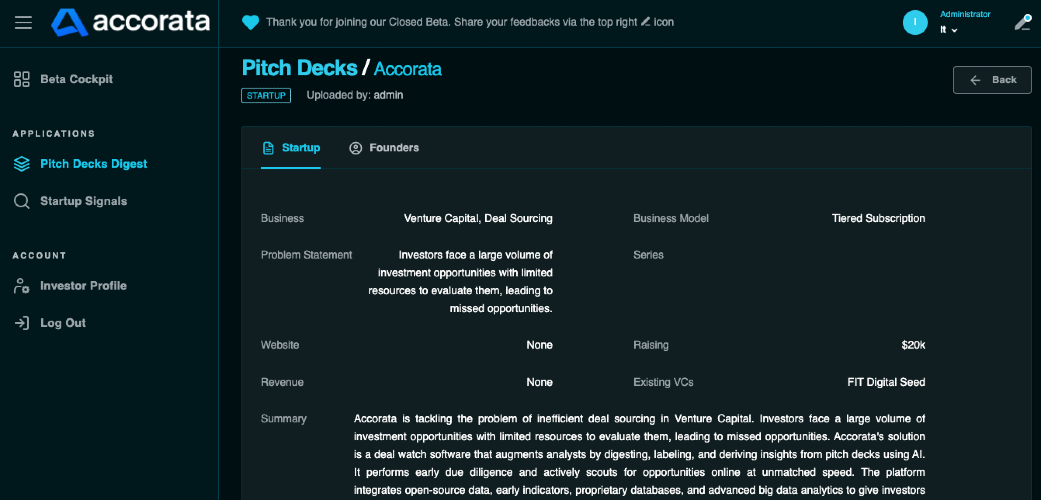Click the Closed Beta thank-you message
Image resolution: width=1041 pixels, height=500 pixels.
coord(470,23)
